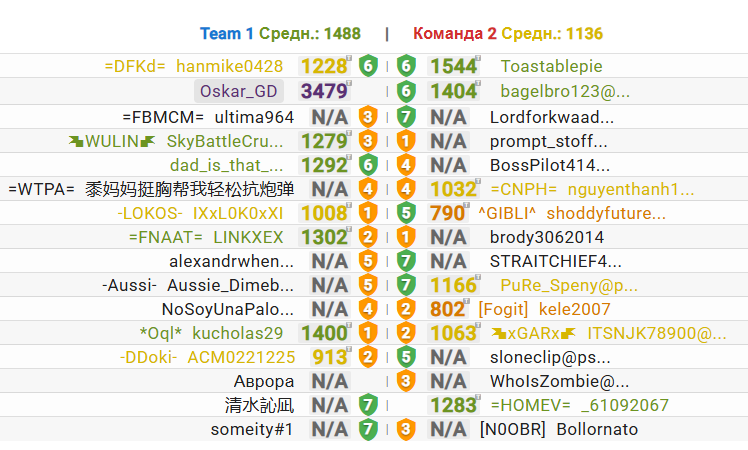Click the level 3 shield beside WhoIsZombie@...
Image resolution: width=748 pixels, height=450 pixels.
pos(406,381)
